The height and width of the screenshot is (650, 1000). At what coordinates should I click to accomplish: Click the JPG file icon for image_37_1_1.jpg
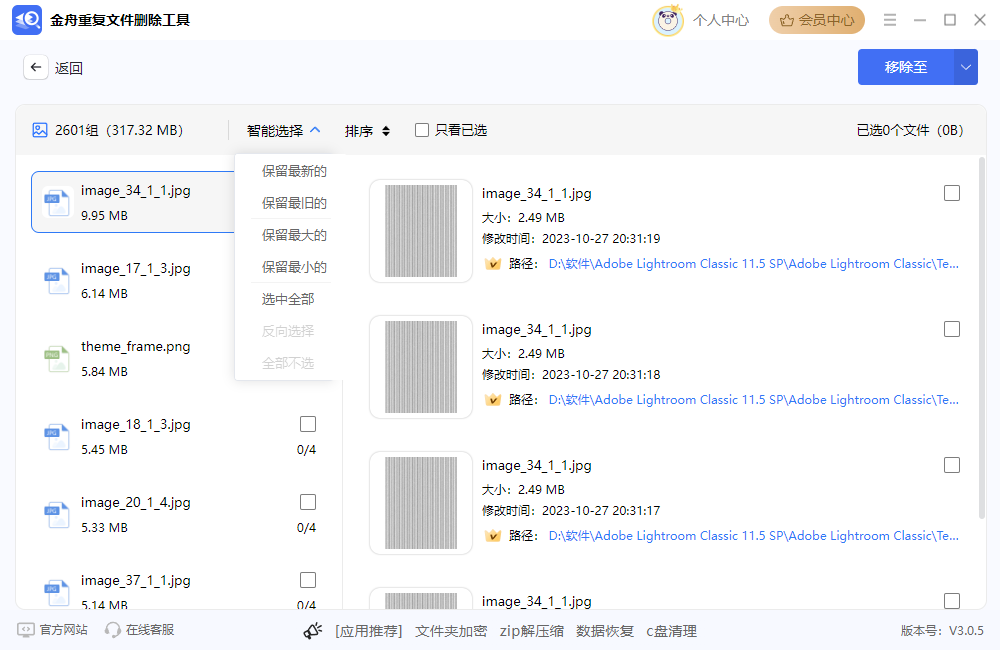tap(57, 593)
